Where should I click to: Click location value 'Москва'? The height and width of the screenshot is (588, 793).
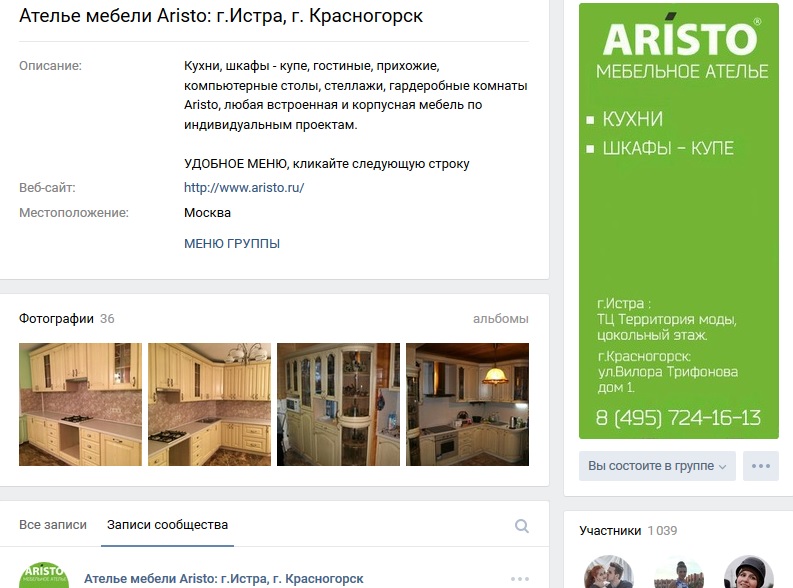pyautogui.click(x=207, y=213)
